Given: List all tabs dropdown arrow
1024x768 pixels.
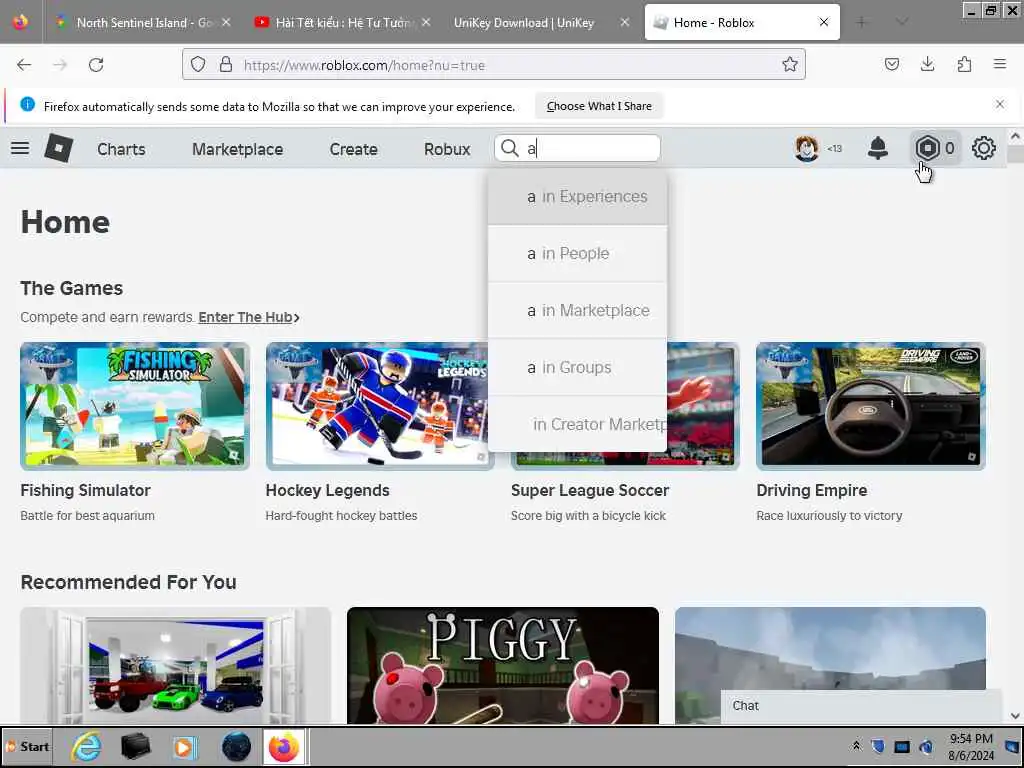Looking at the screenshot, I should 902,22.
